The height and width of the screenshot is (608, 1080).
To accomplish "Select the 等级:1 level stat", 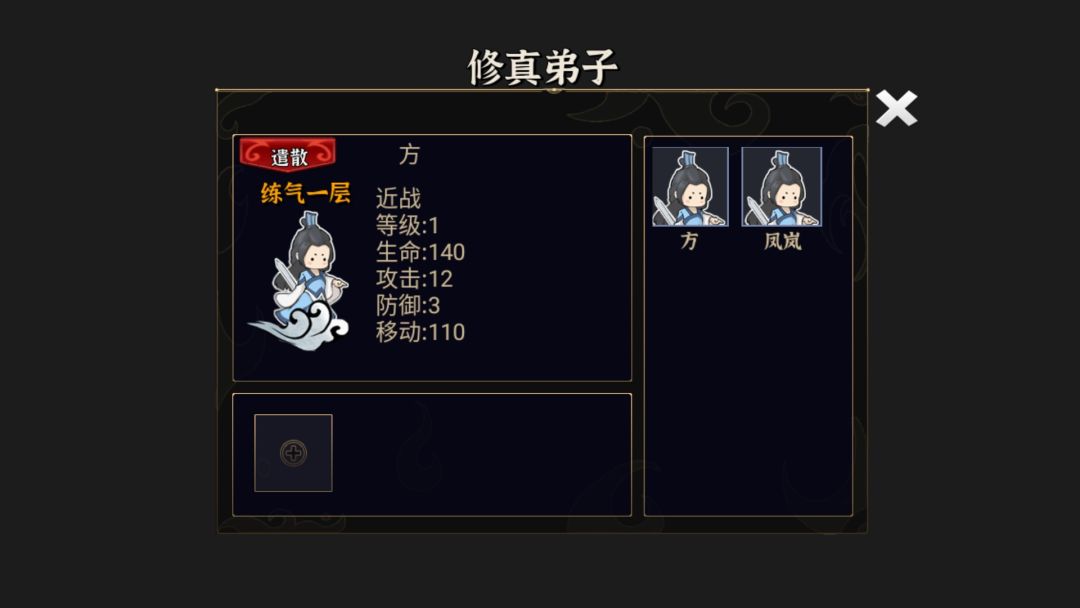I will (407, 225).
